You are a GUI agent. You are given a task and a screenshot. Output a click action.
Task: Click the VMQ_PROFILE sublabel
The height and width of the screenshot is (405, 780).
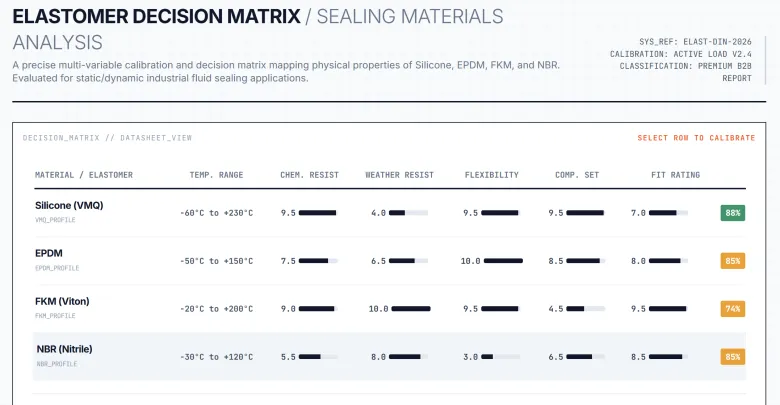[55, 220]
